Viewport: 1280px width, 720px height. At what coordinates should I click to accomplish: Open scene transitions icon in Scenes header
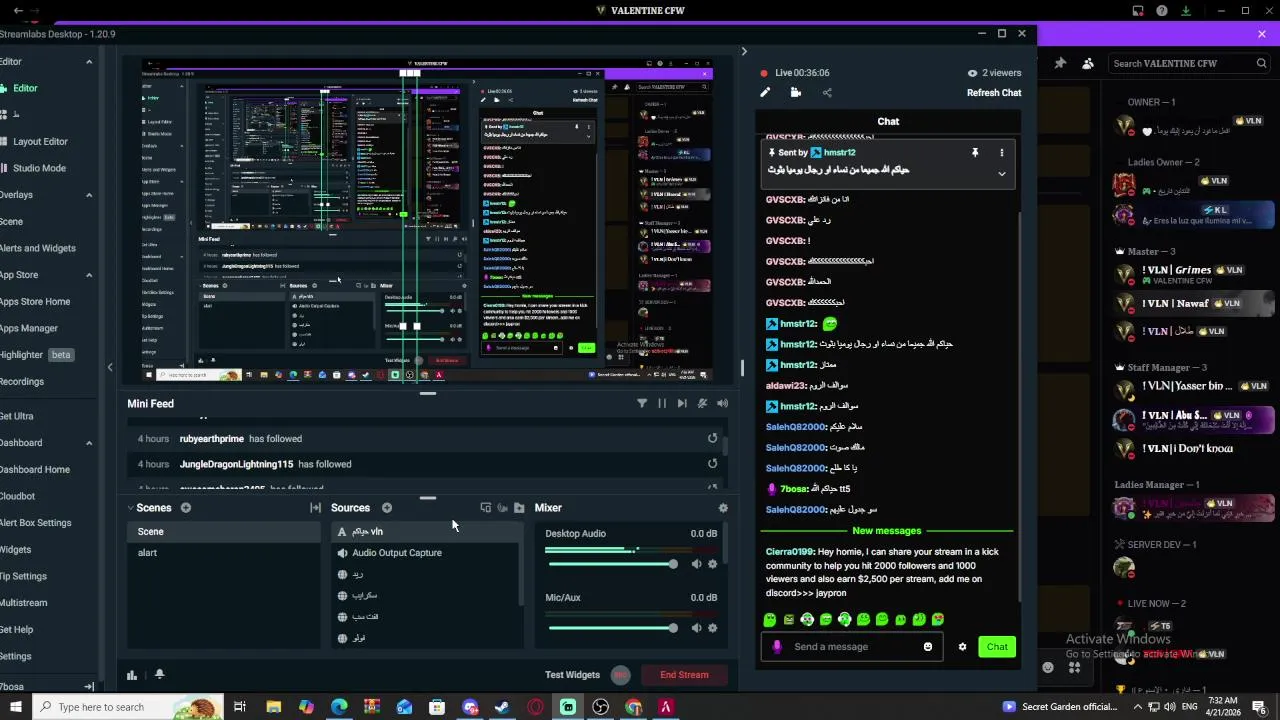pyautogui.click(x=316, y=508)
